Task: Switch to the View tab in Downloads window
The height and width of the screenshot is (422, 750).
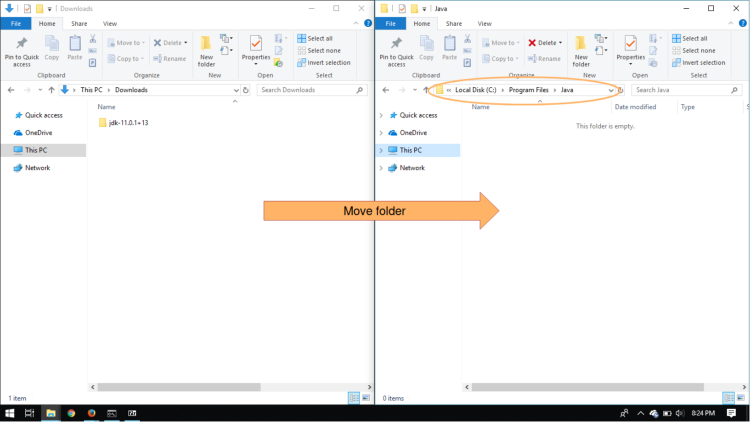Action: click(110, 23)
